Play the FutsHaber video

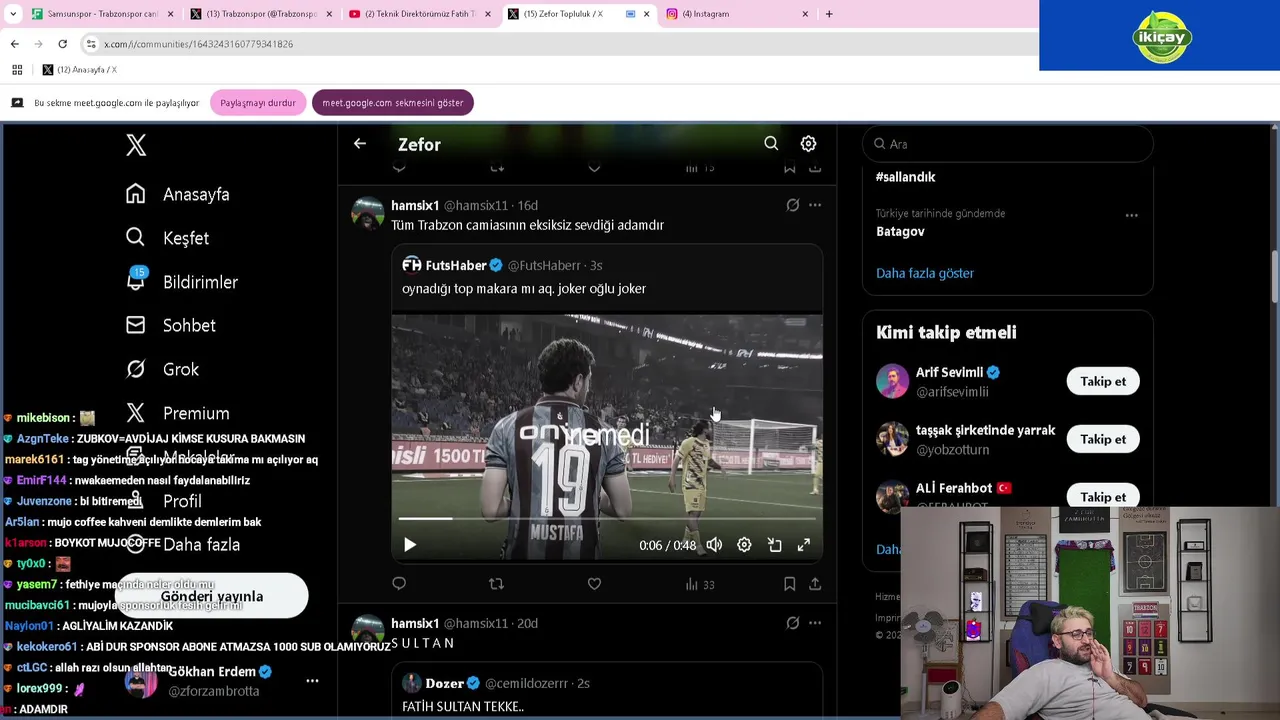point(409,545)
